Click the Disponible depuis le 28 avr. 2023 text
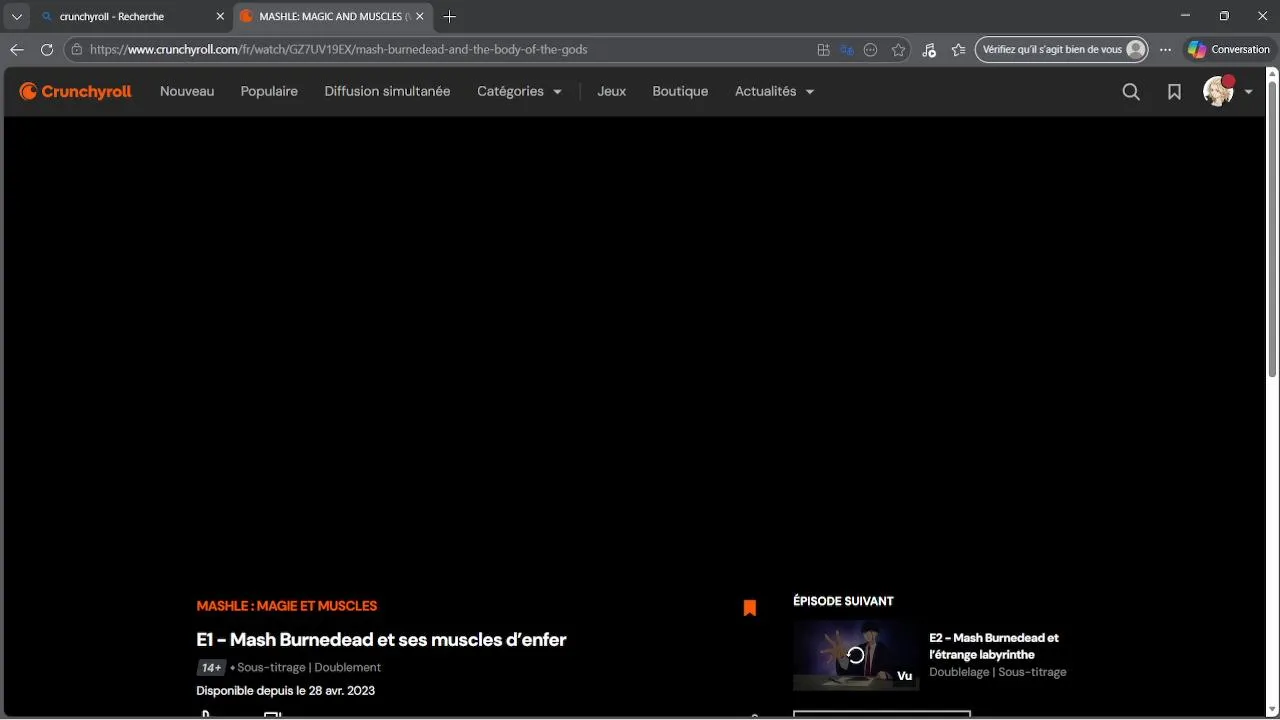The width and height of the screenshot is (1280, 720). [285, 690]
